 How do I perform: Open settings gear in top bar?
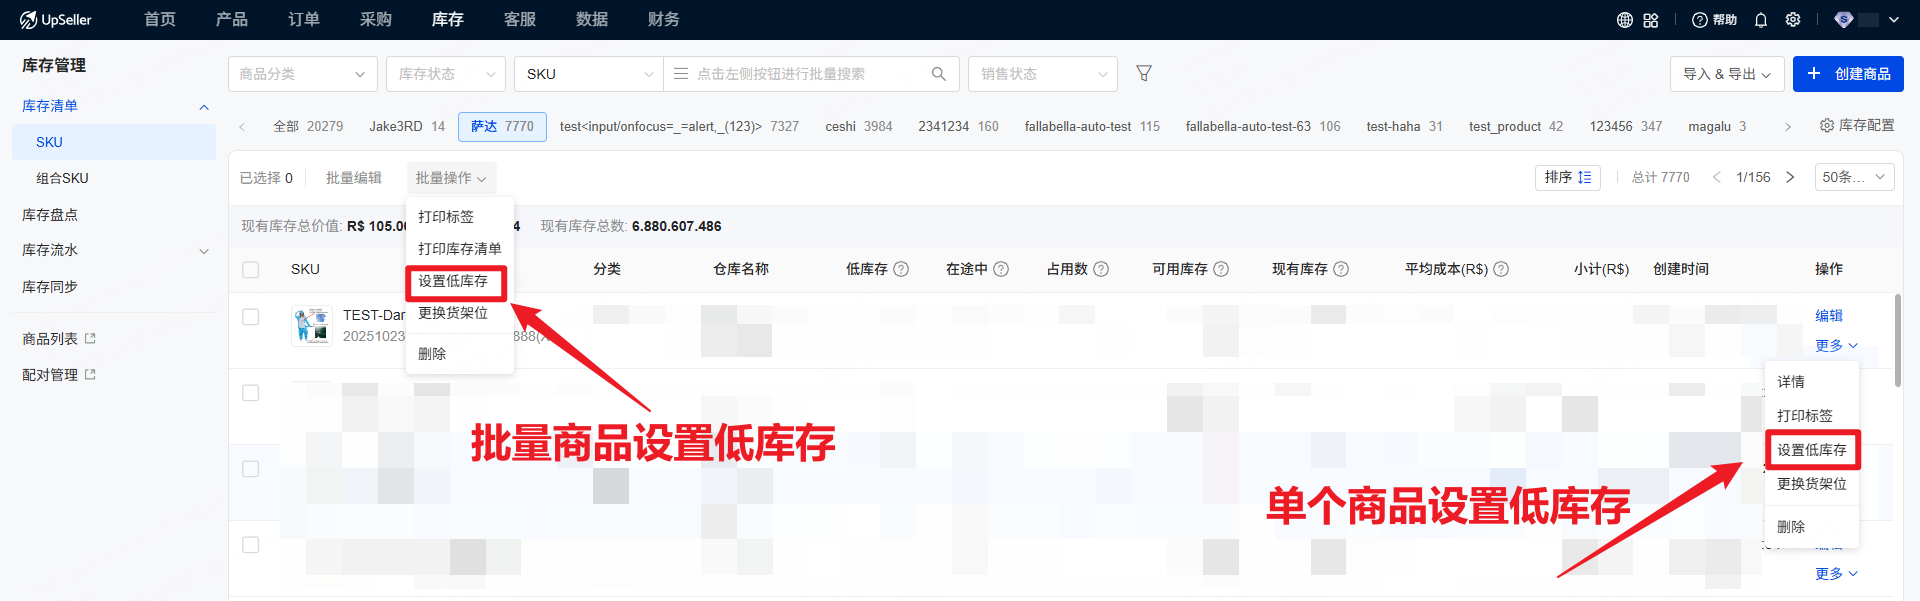pos(1793,20)
